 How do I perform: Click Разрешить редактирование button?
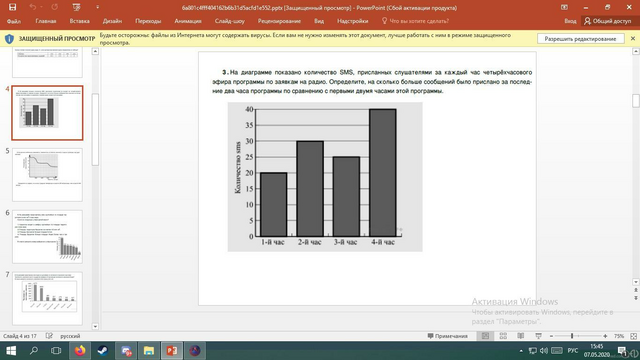(x=580, y=39)
